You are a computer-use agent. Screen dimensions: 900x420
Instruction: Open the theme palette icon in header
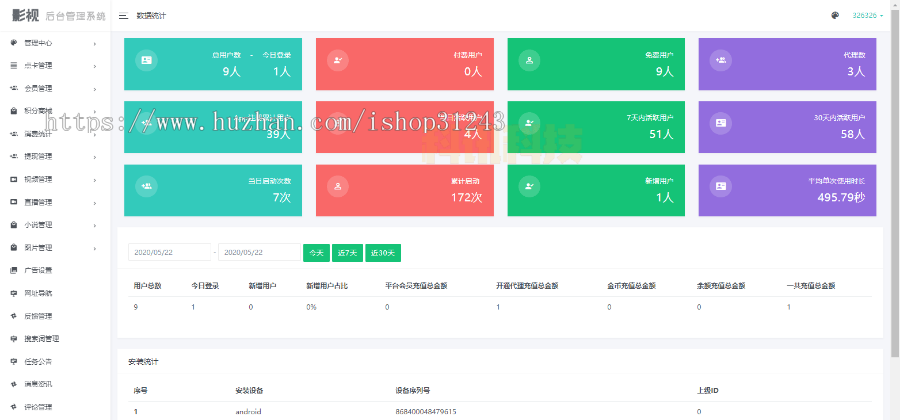[835, 16]
